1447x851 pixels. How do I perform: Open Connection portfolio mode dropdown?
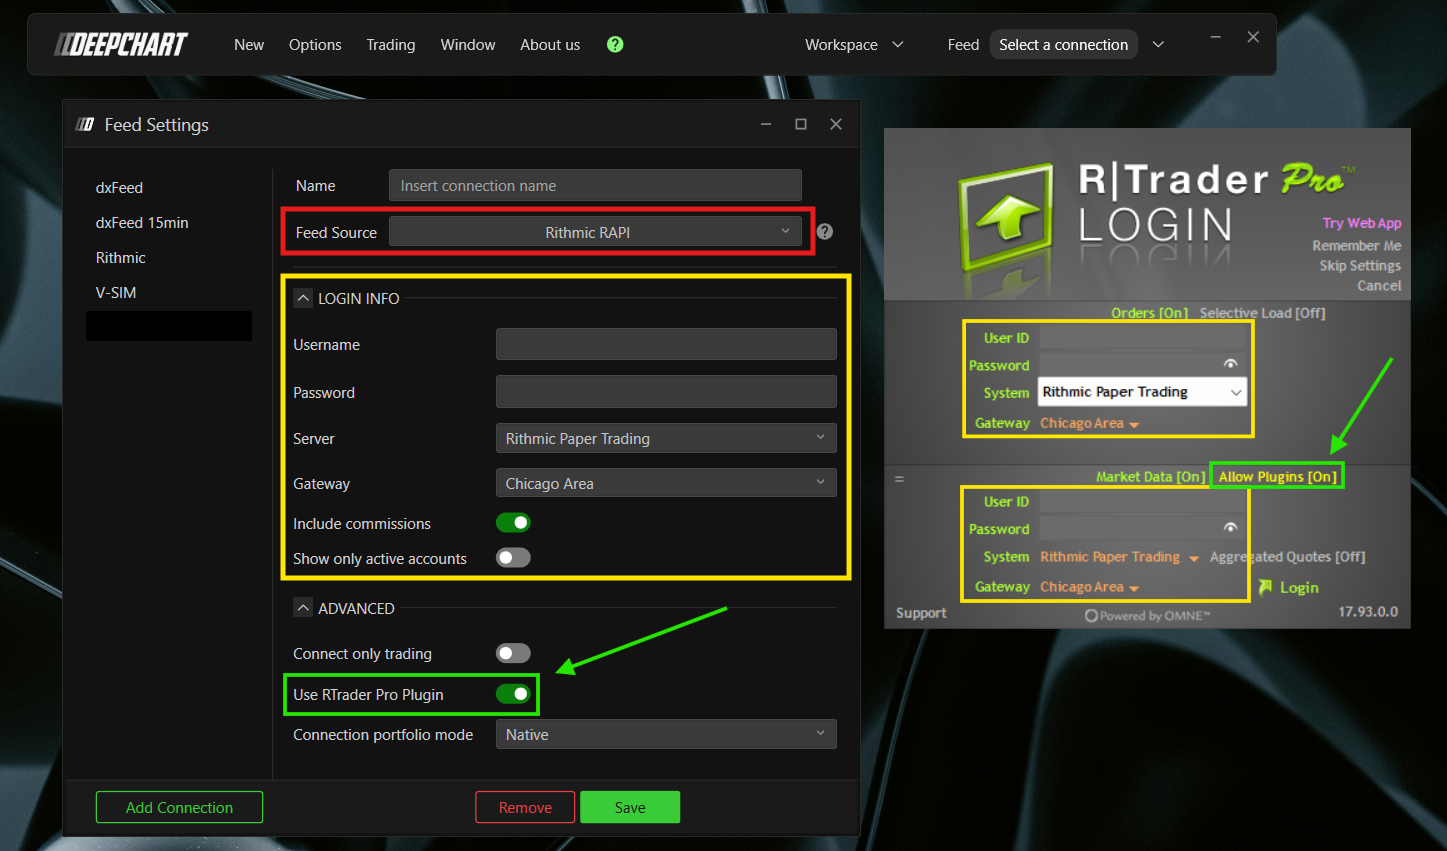tap(666, 734)
